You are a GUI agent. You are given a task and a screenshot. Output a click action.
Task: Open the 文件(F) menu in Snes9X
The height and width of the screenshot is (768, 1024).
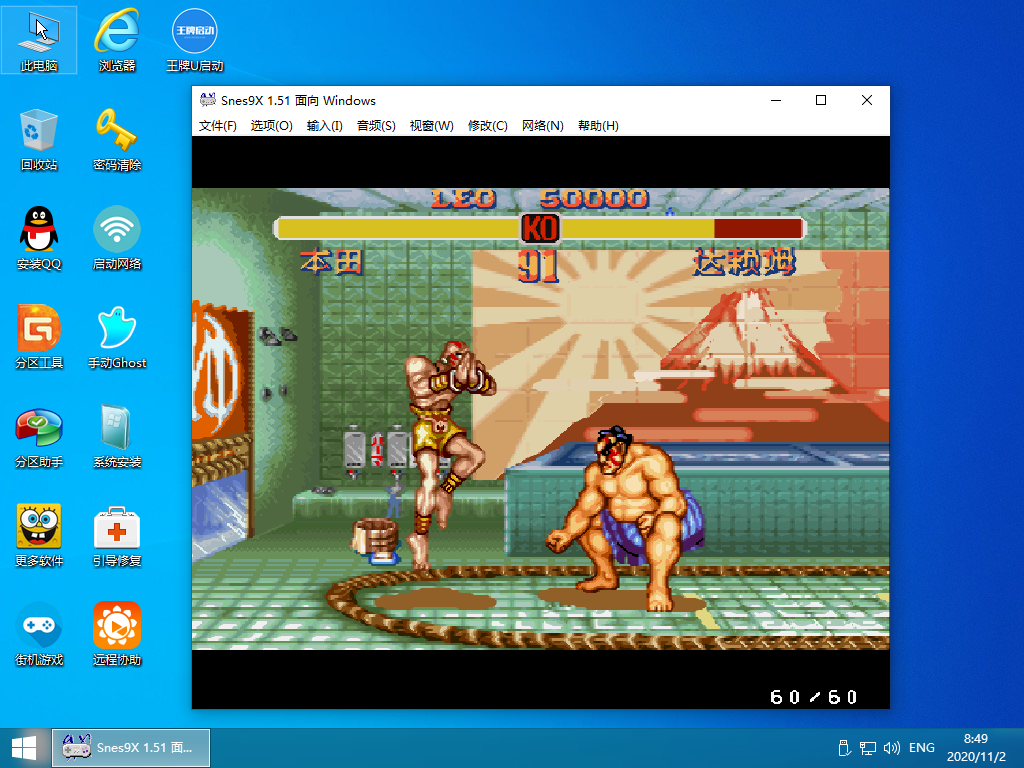tap(217, 125)
